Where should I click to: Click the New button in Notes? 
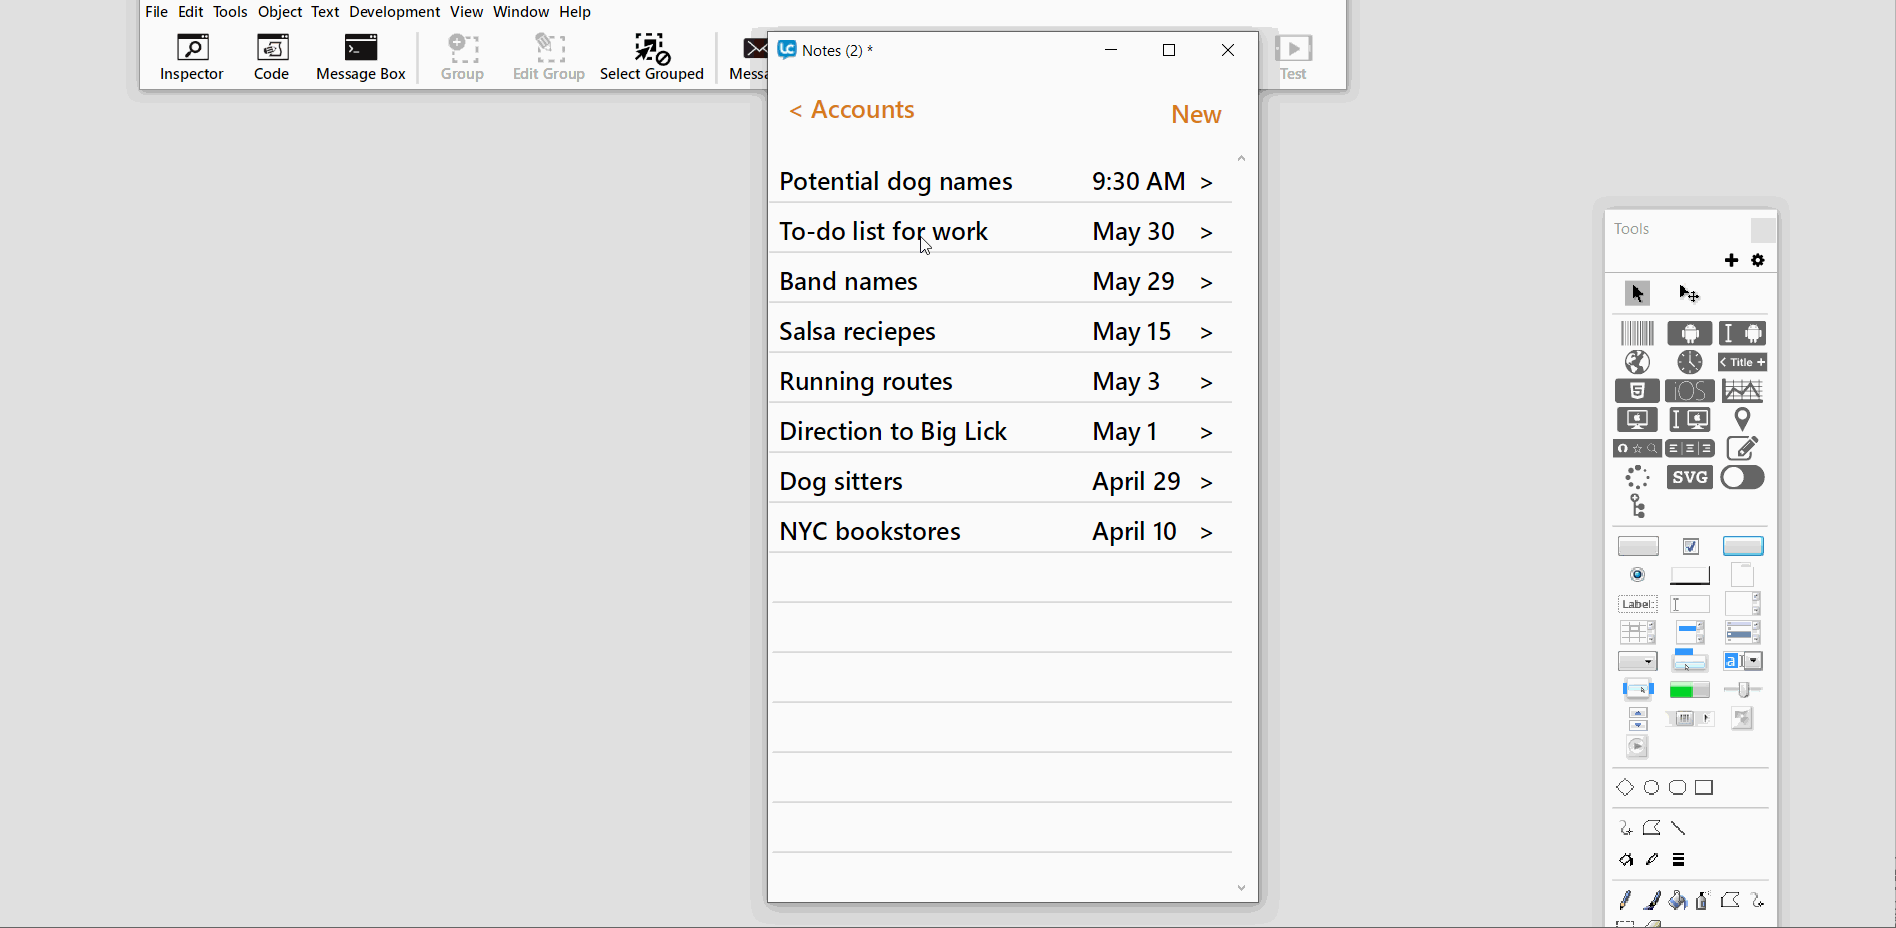[1196, 115]
